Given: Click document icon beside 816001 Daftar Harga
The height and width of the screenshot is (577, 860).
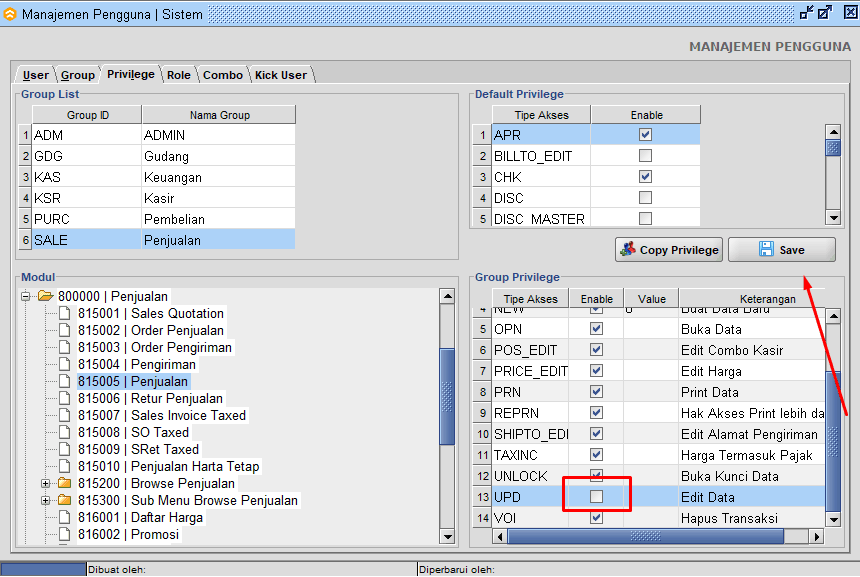Looking at the screenshot, I should tap(65, 518).
